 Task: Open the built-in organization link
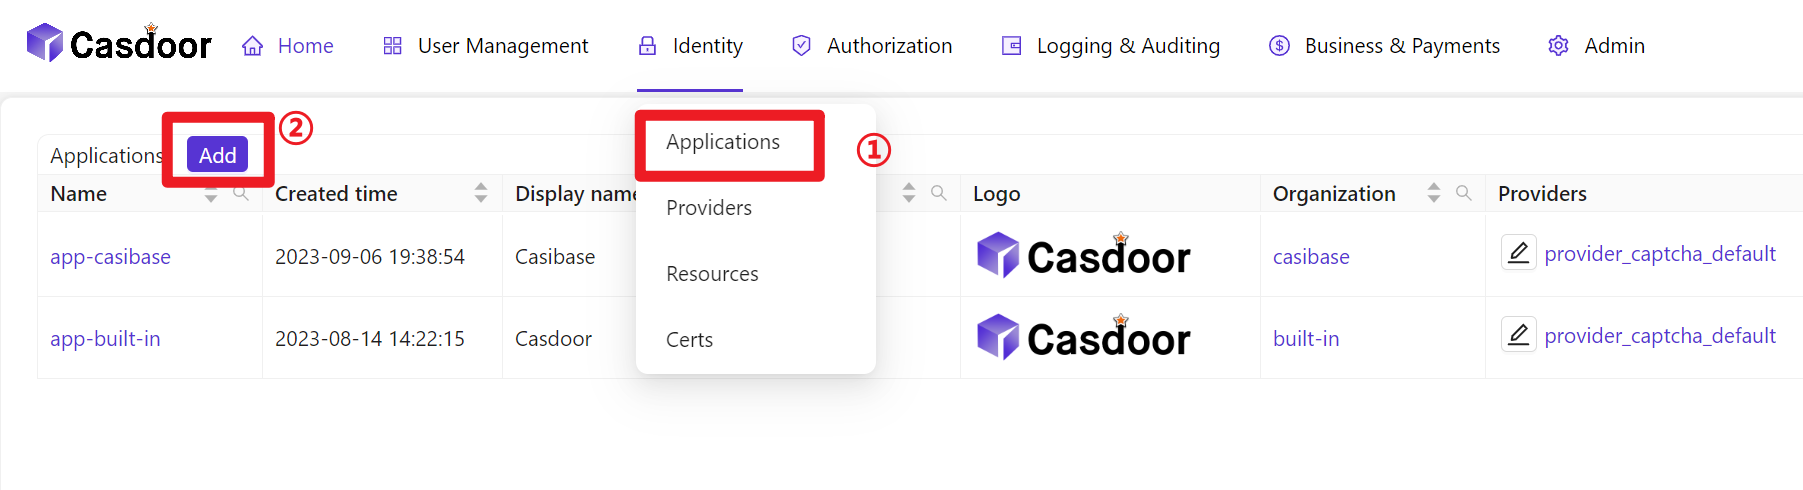click(1306, 339)
